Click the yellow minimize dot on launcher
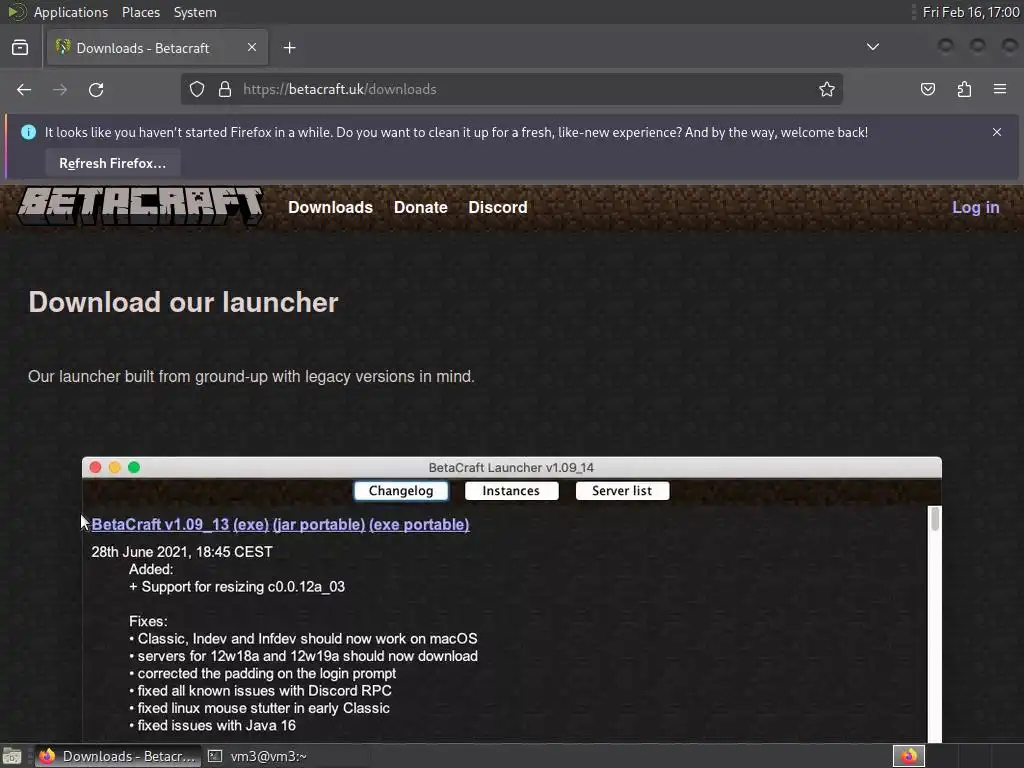The height and width of the screenshot is (768, 1024). click(115, 467)
